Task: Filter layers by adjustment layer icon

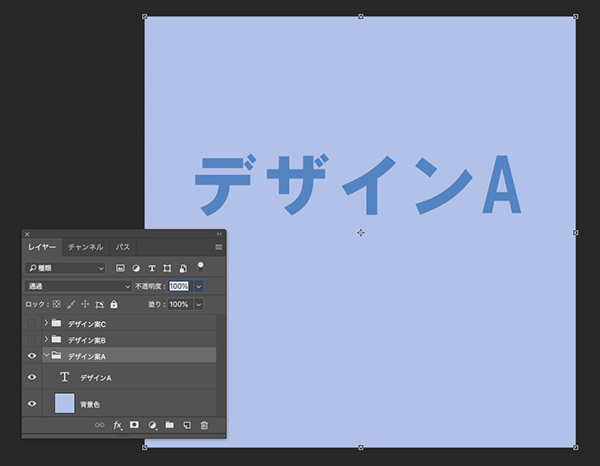Action: pos(136,268)
